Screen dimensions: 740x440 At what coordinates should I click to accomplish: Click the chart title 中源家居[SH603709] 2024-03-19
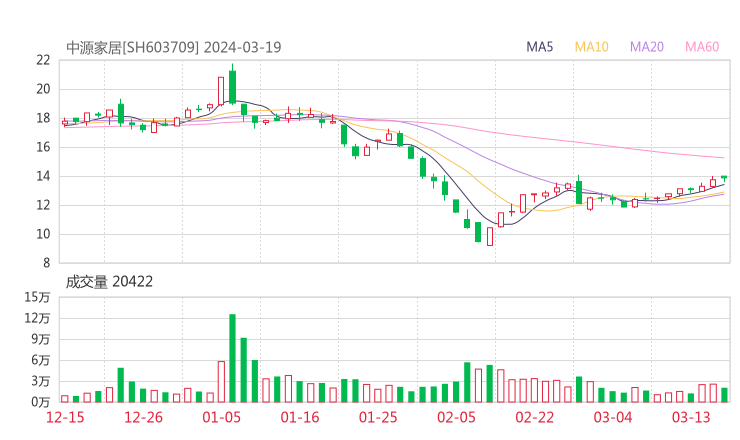[174, 48]
